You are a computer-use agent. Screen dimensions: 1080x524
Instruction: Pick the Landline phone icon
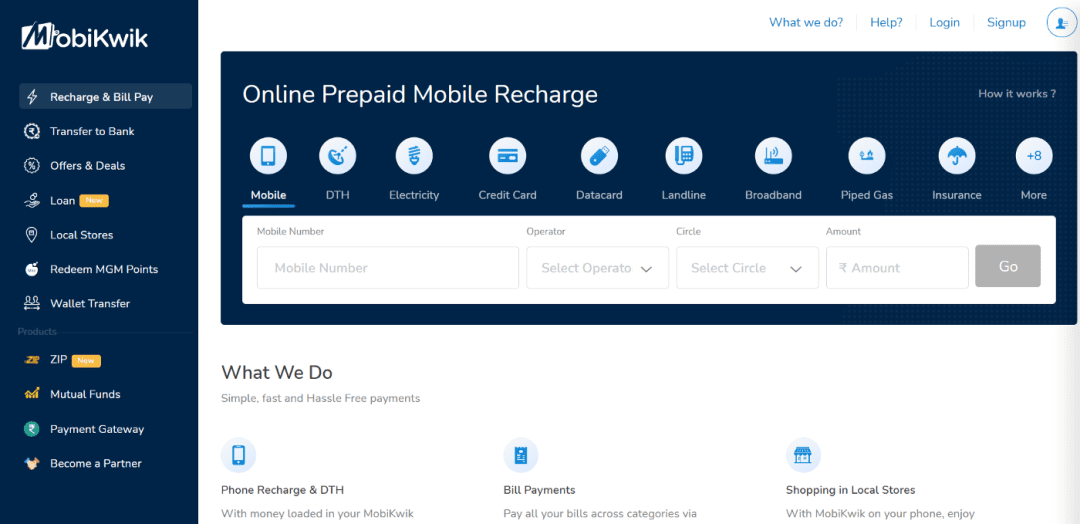(x=684, y=156)
